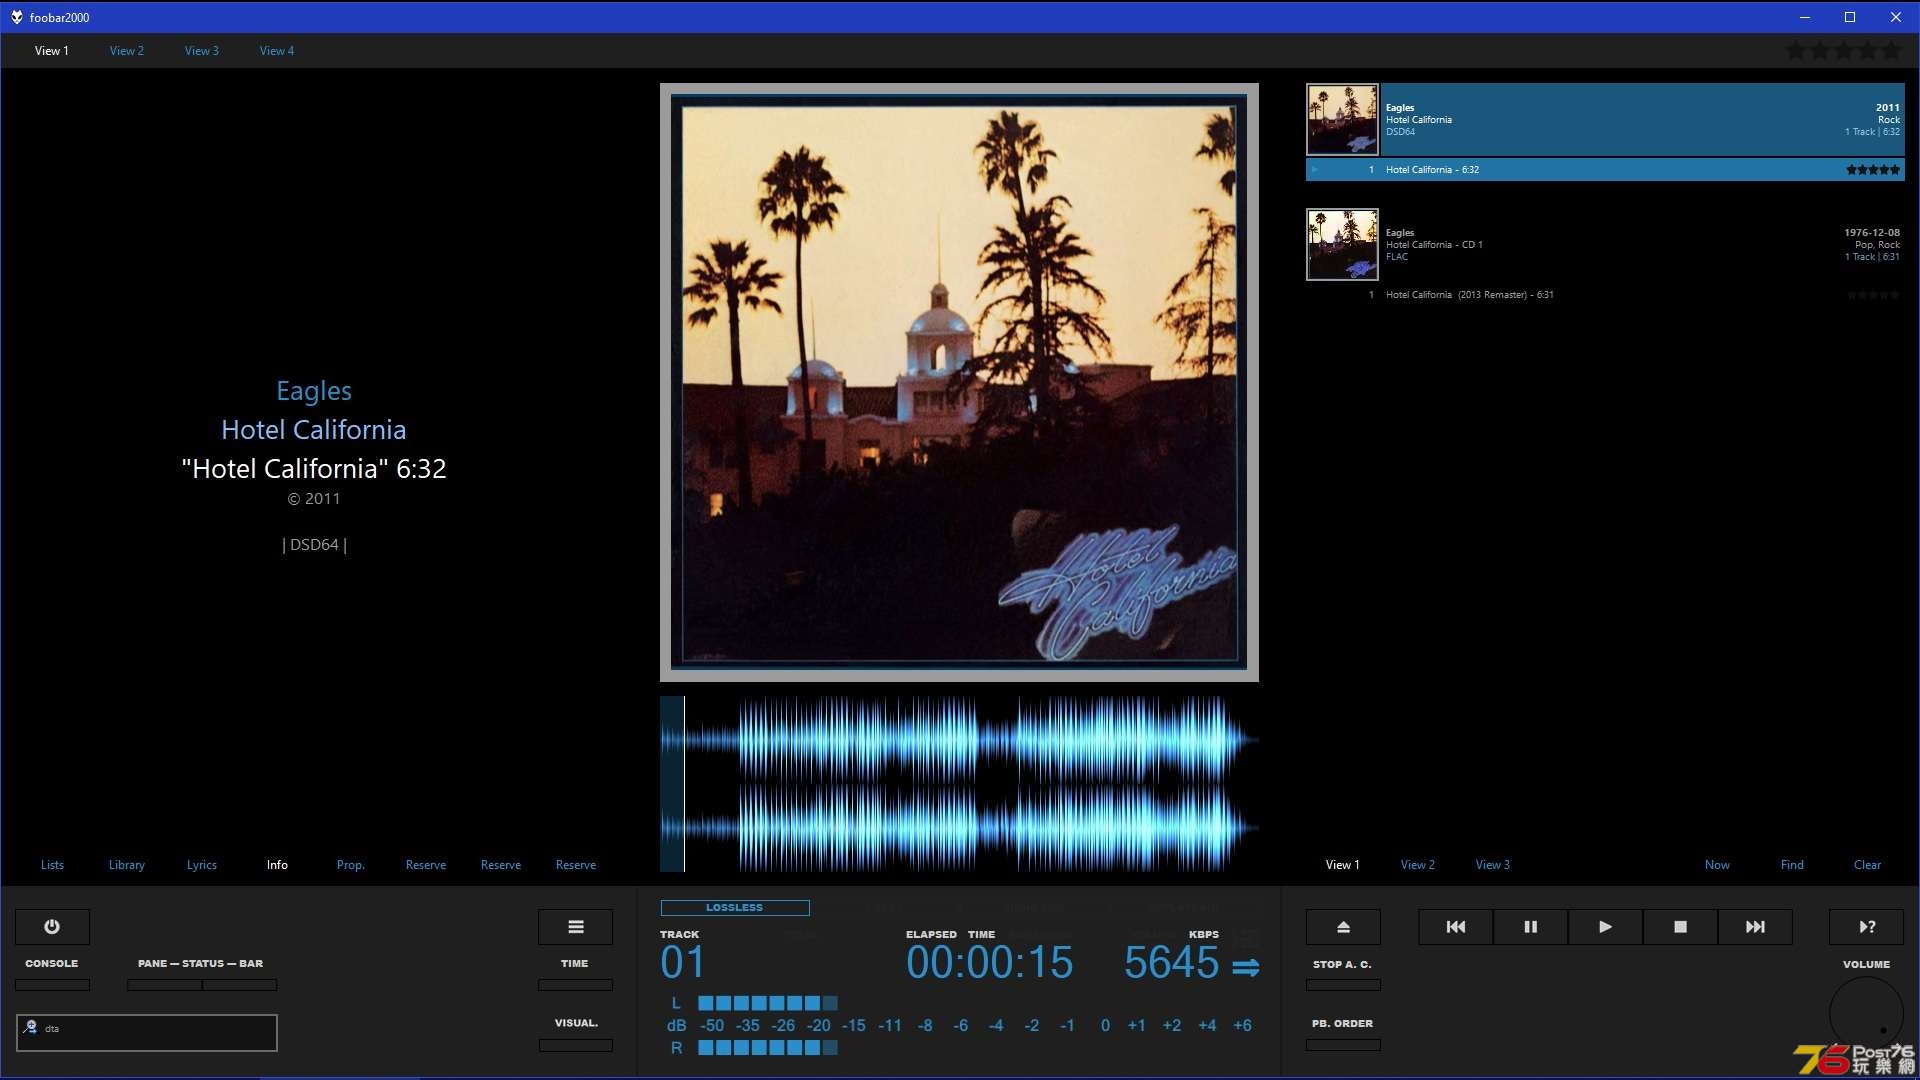Start playback with the play button

(1605, 927)
